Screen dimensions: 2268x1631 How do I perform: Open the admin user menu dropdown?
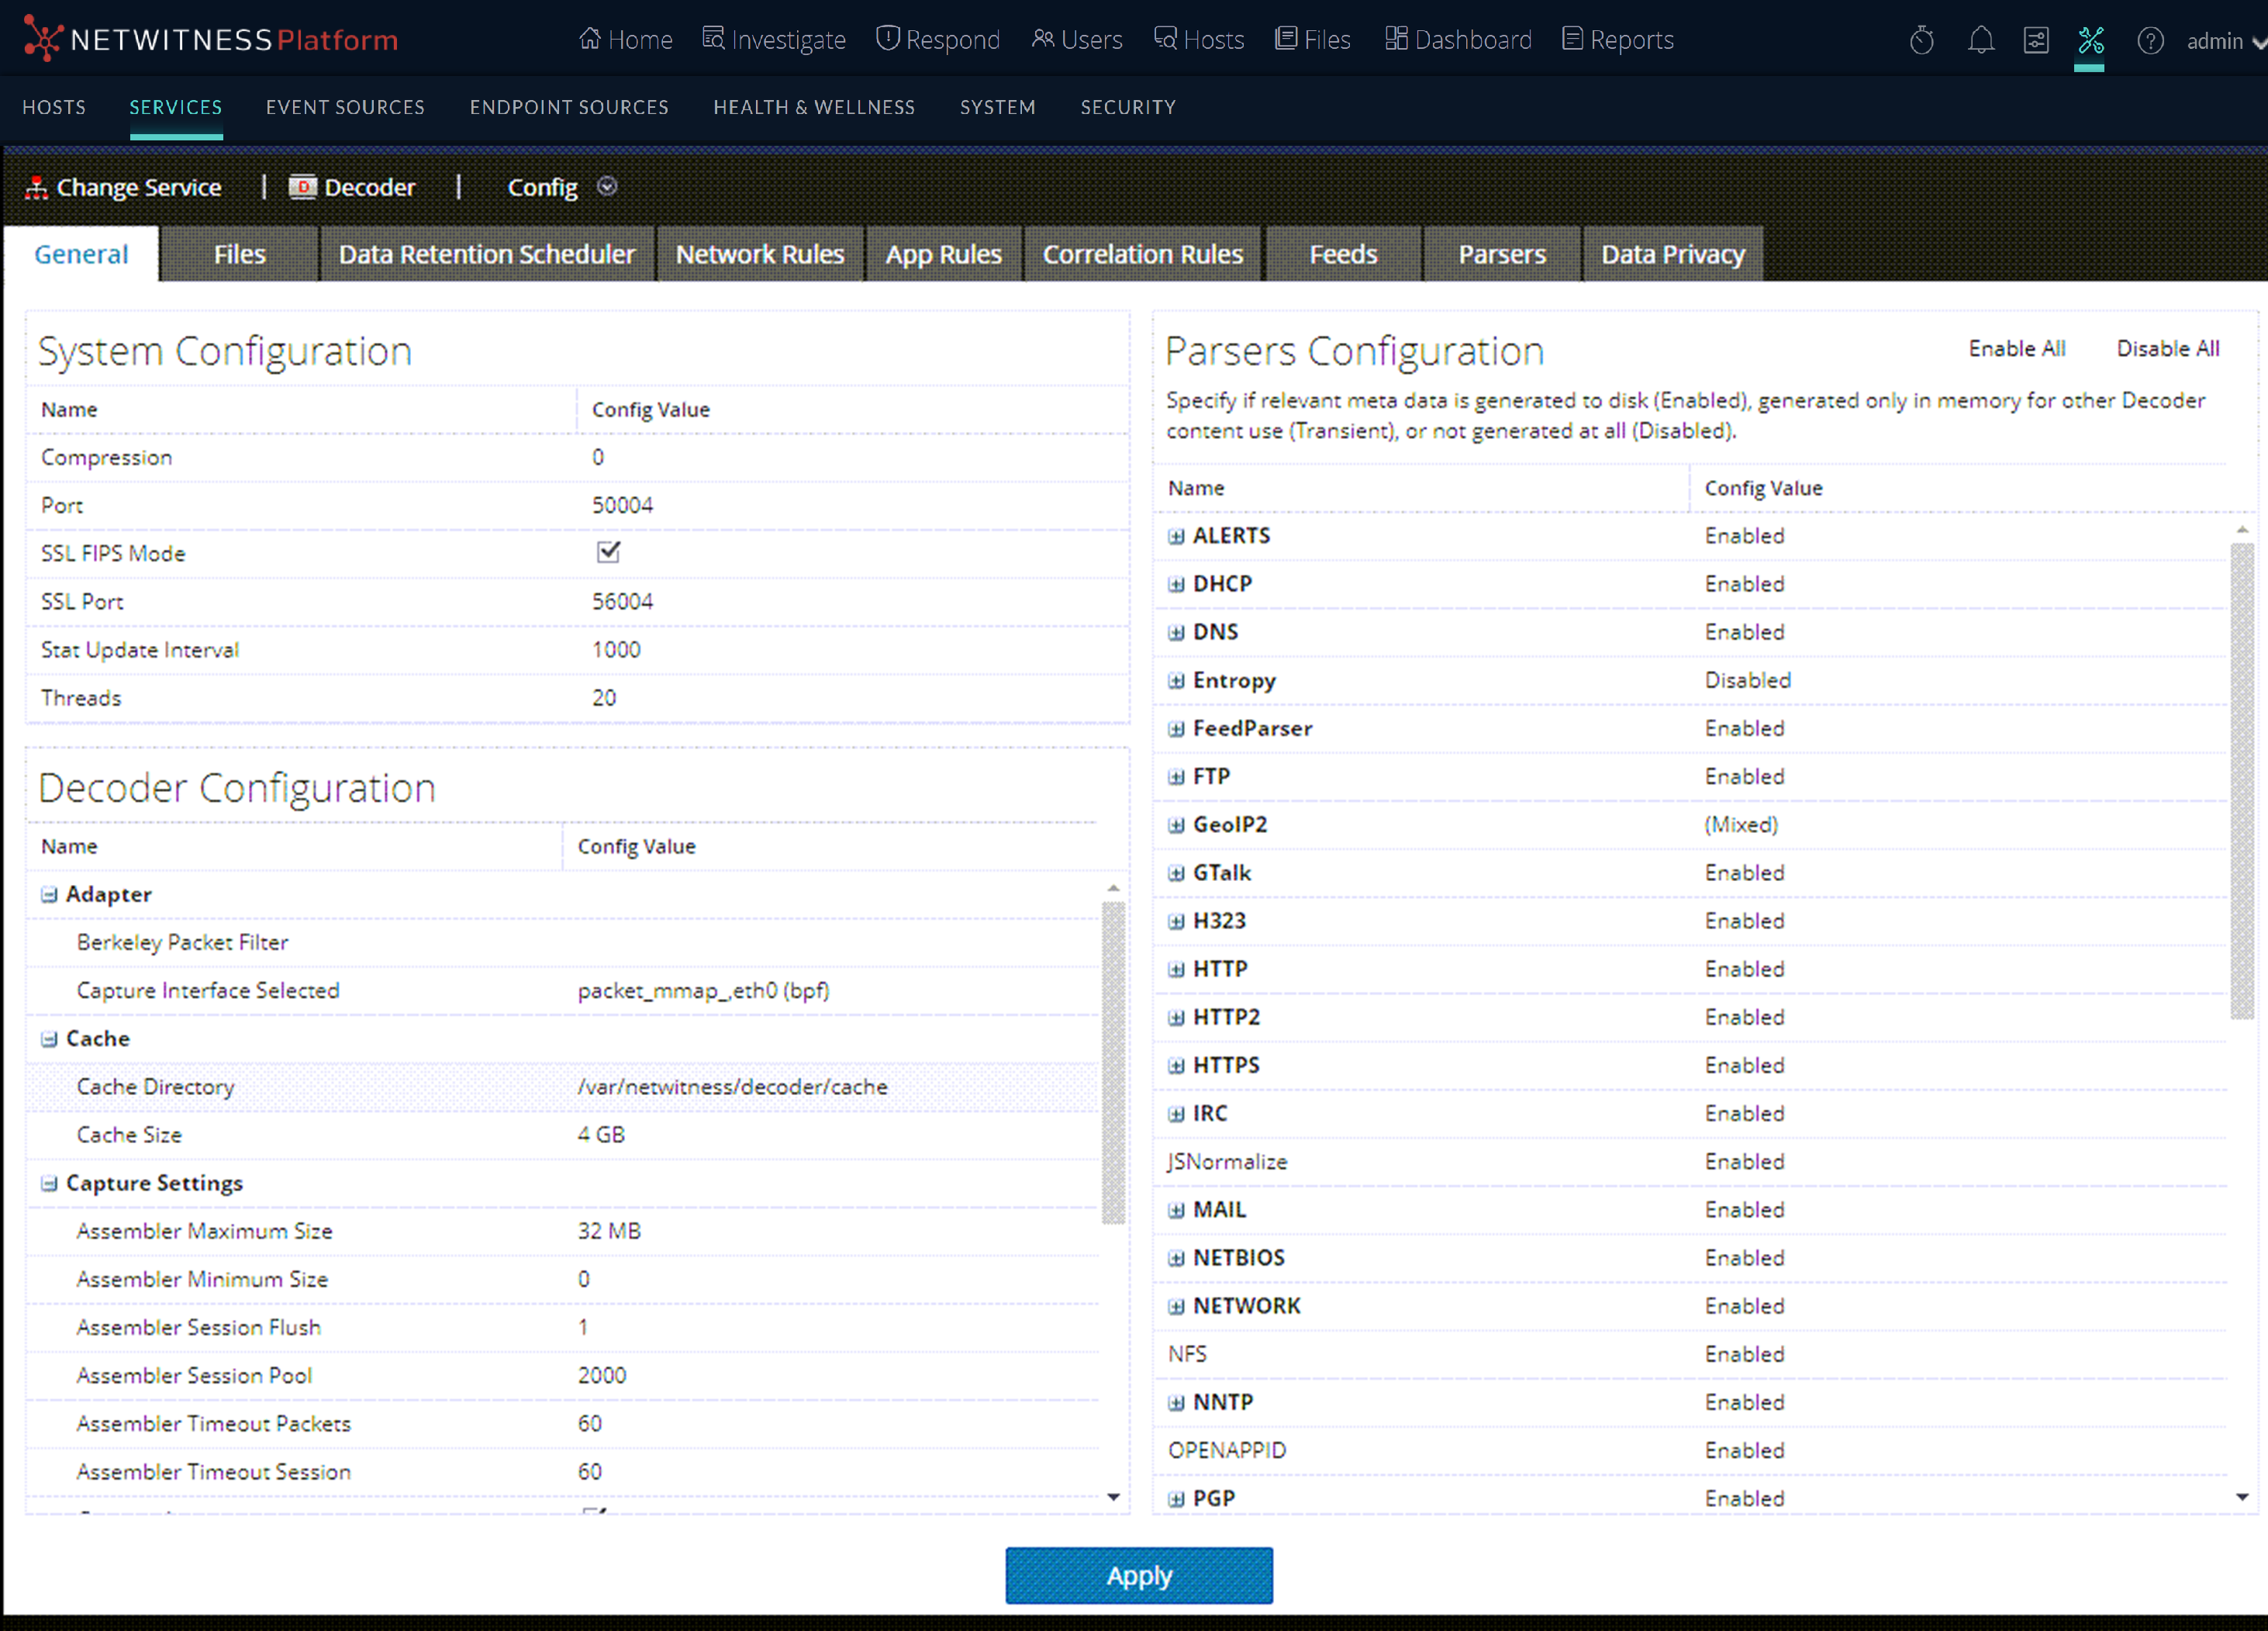(x=2256, y=42)
